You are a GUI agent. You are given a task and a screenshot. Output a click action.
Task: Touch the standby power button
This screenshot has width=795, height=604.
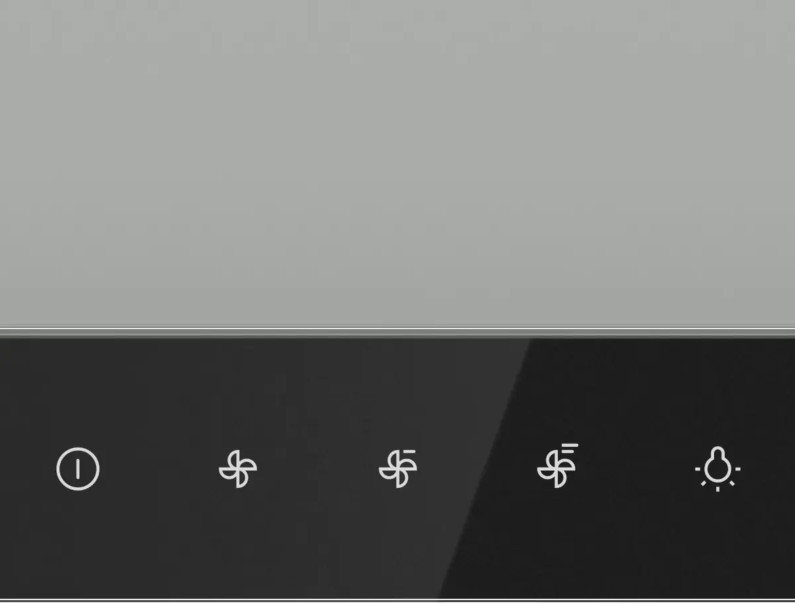78,469
